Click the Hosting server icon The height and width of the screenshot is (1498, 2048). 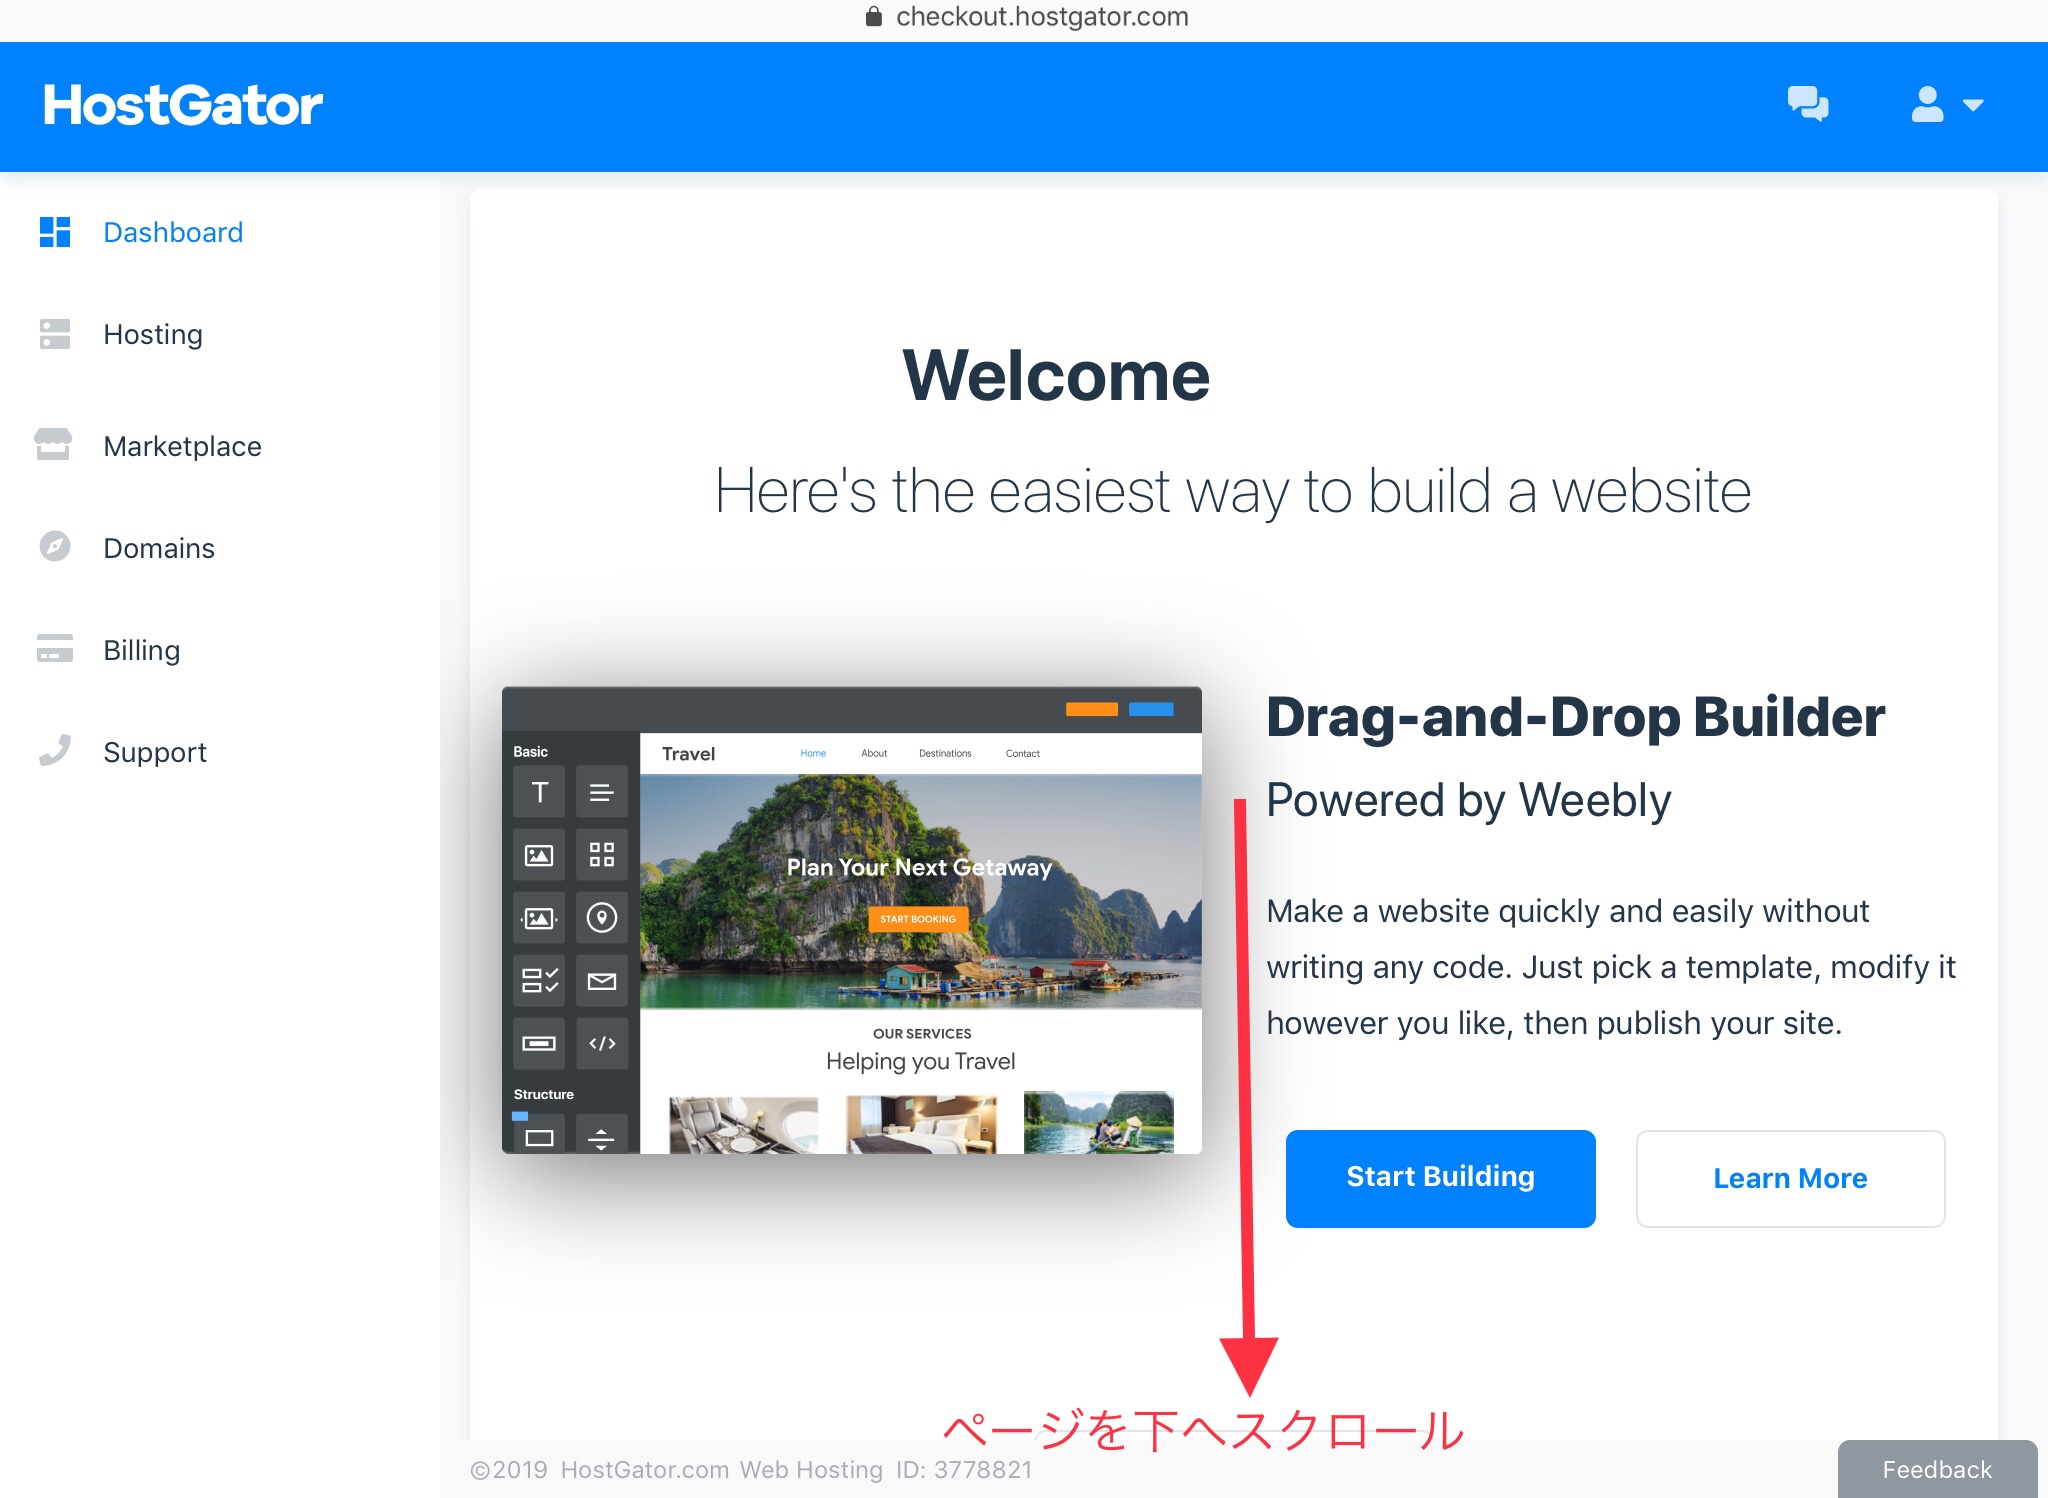coord(55,334)
